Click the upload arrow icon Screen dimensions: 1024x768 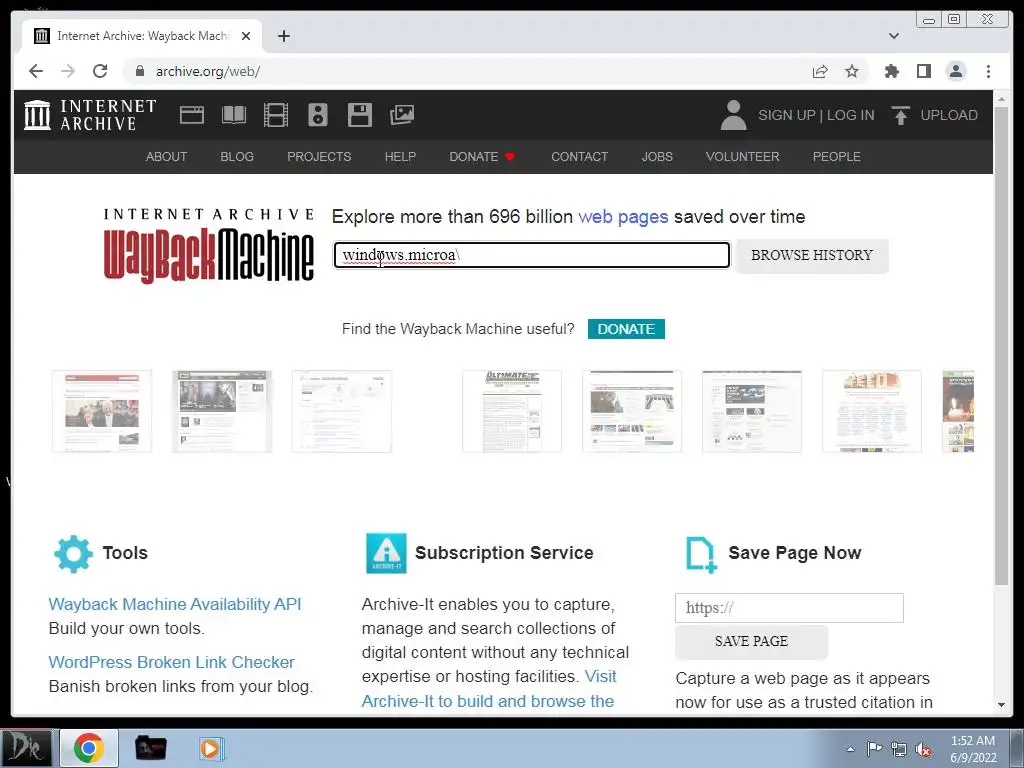[901, 115]
